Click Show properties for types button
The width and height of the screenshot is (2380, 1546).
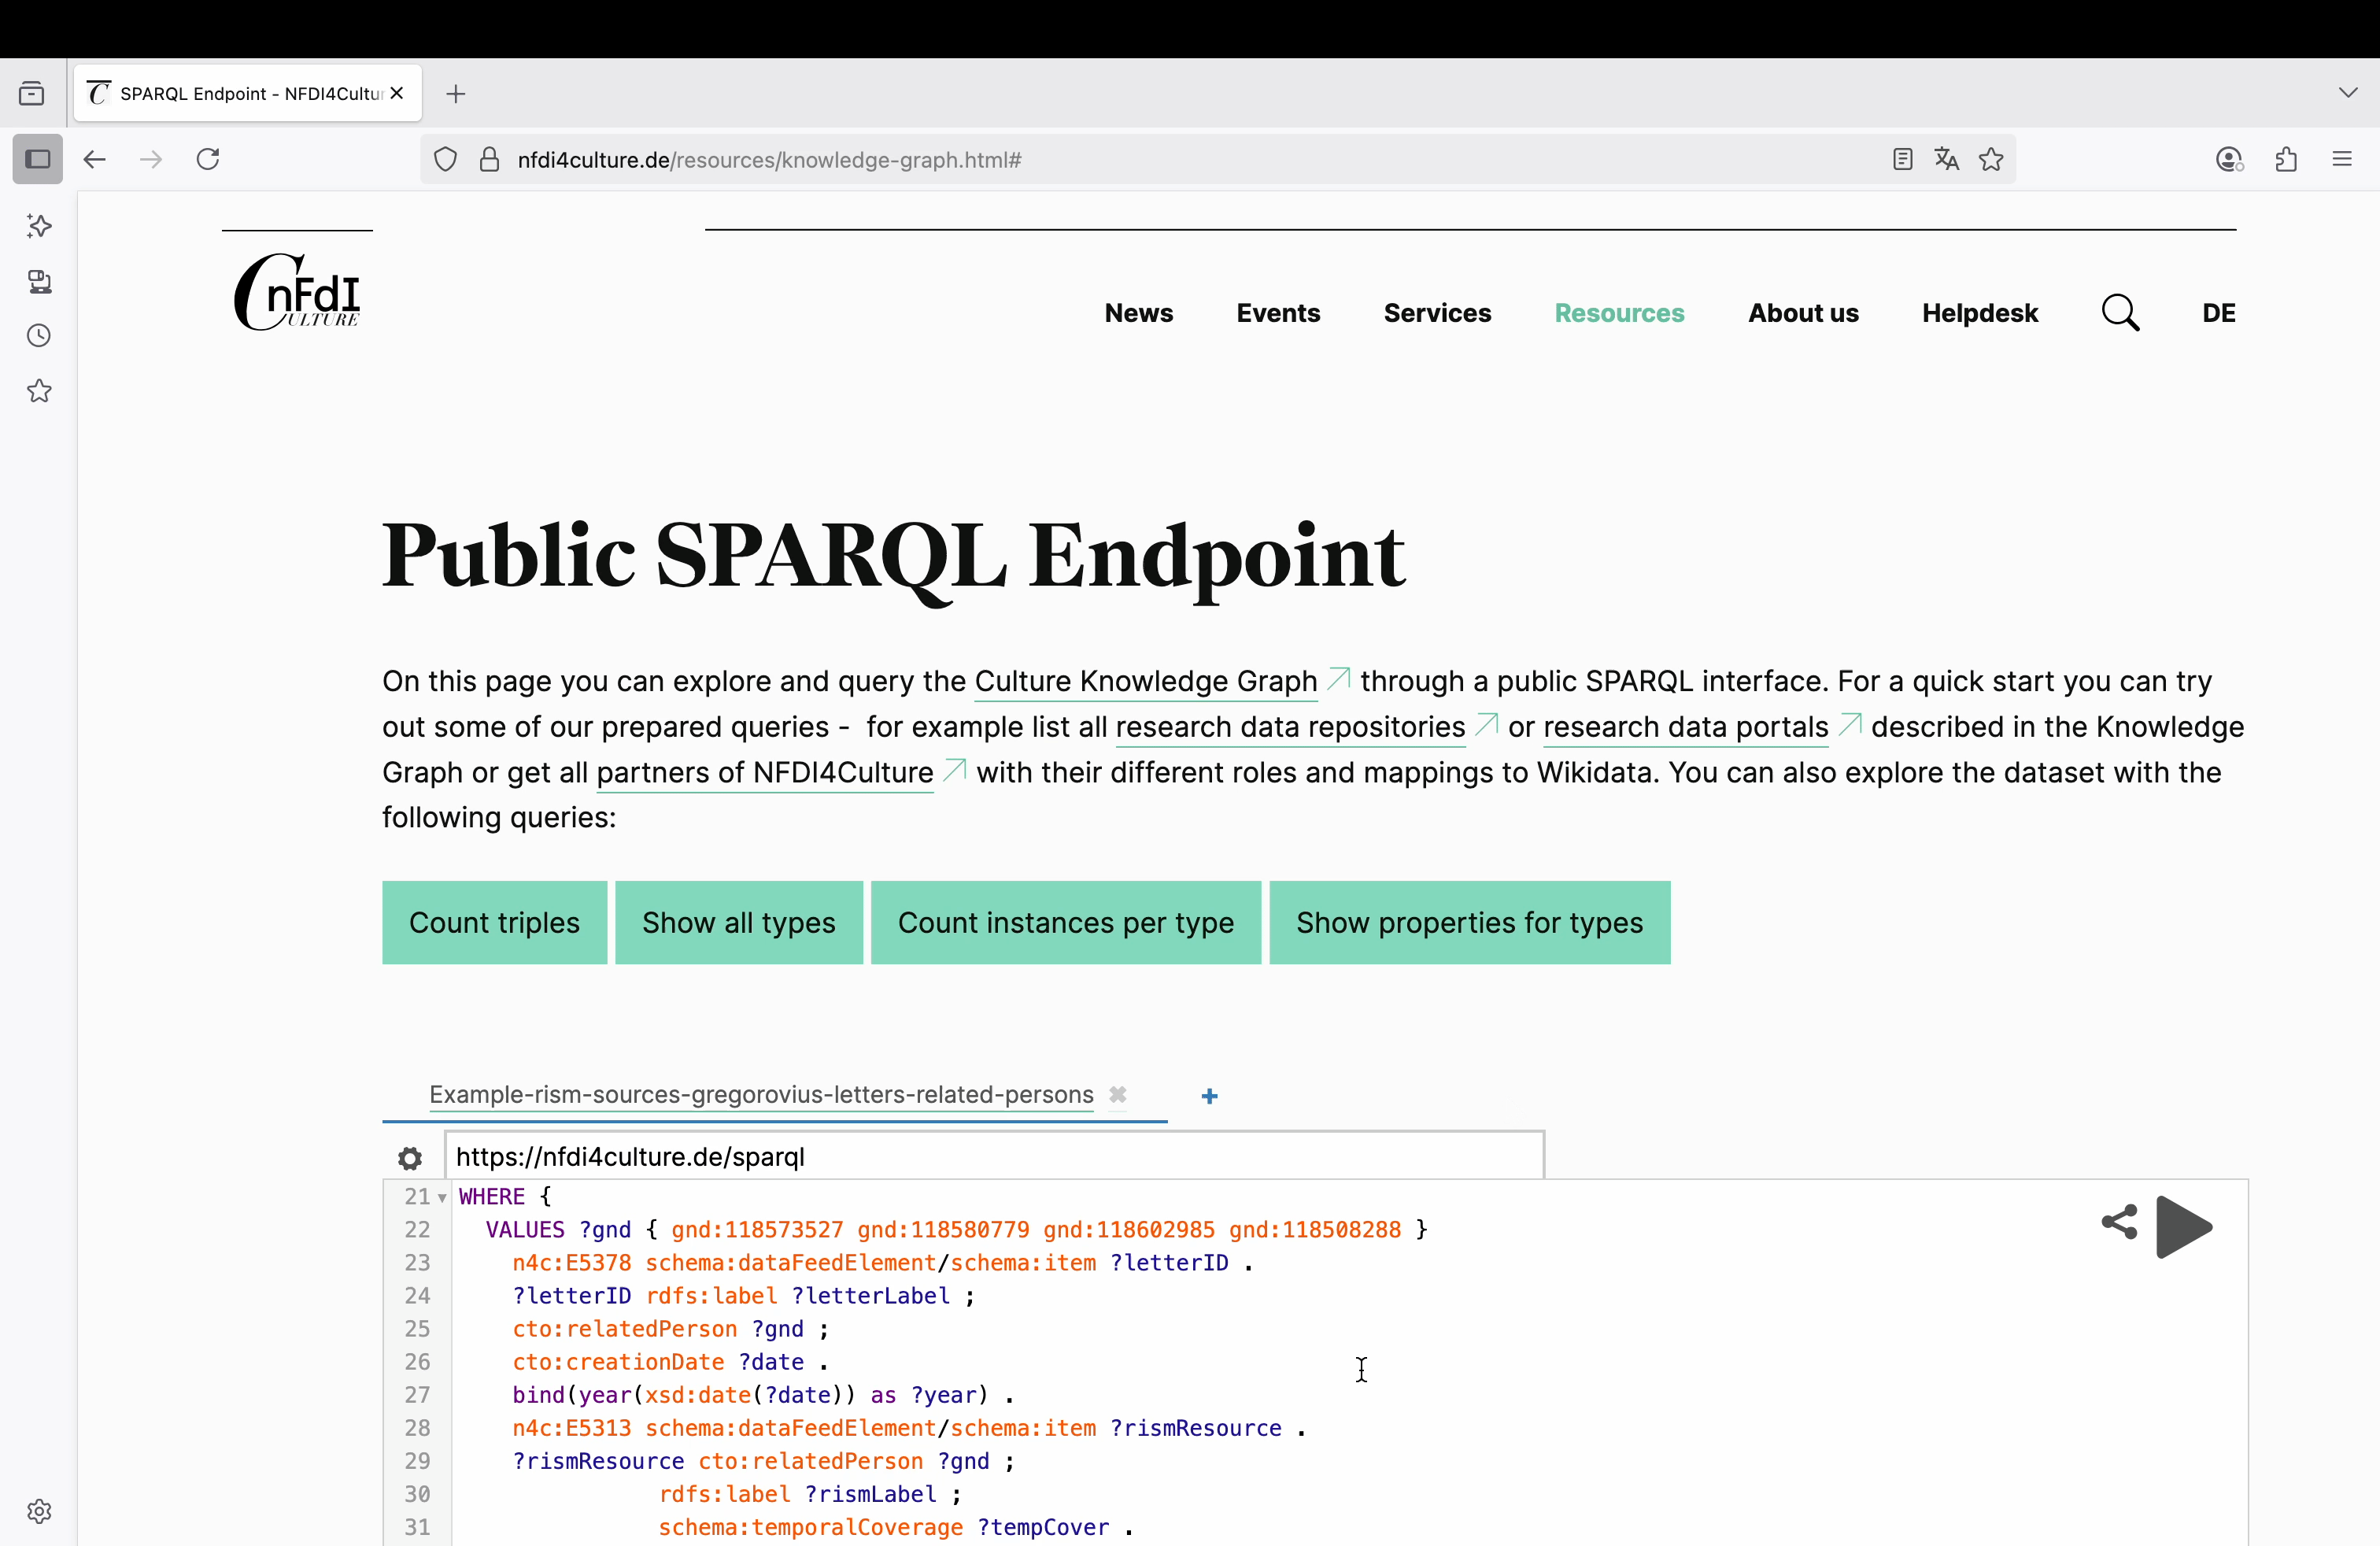click(x=1469, y=922)
